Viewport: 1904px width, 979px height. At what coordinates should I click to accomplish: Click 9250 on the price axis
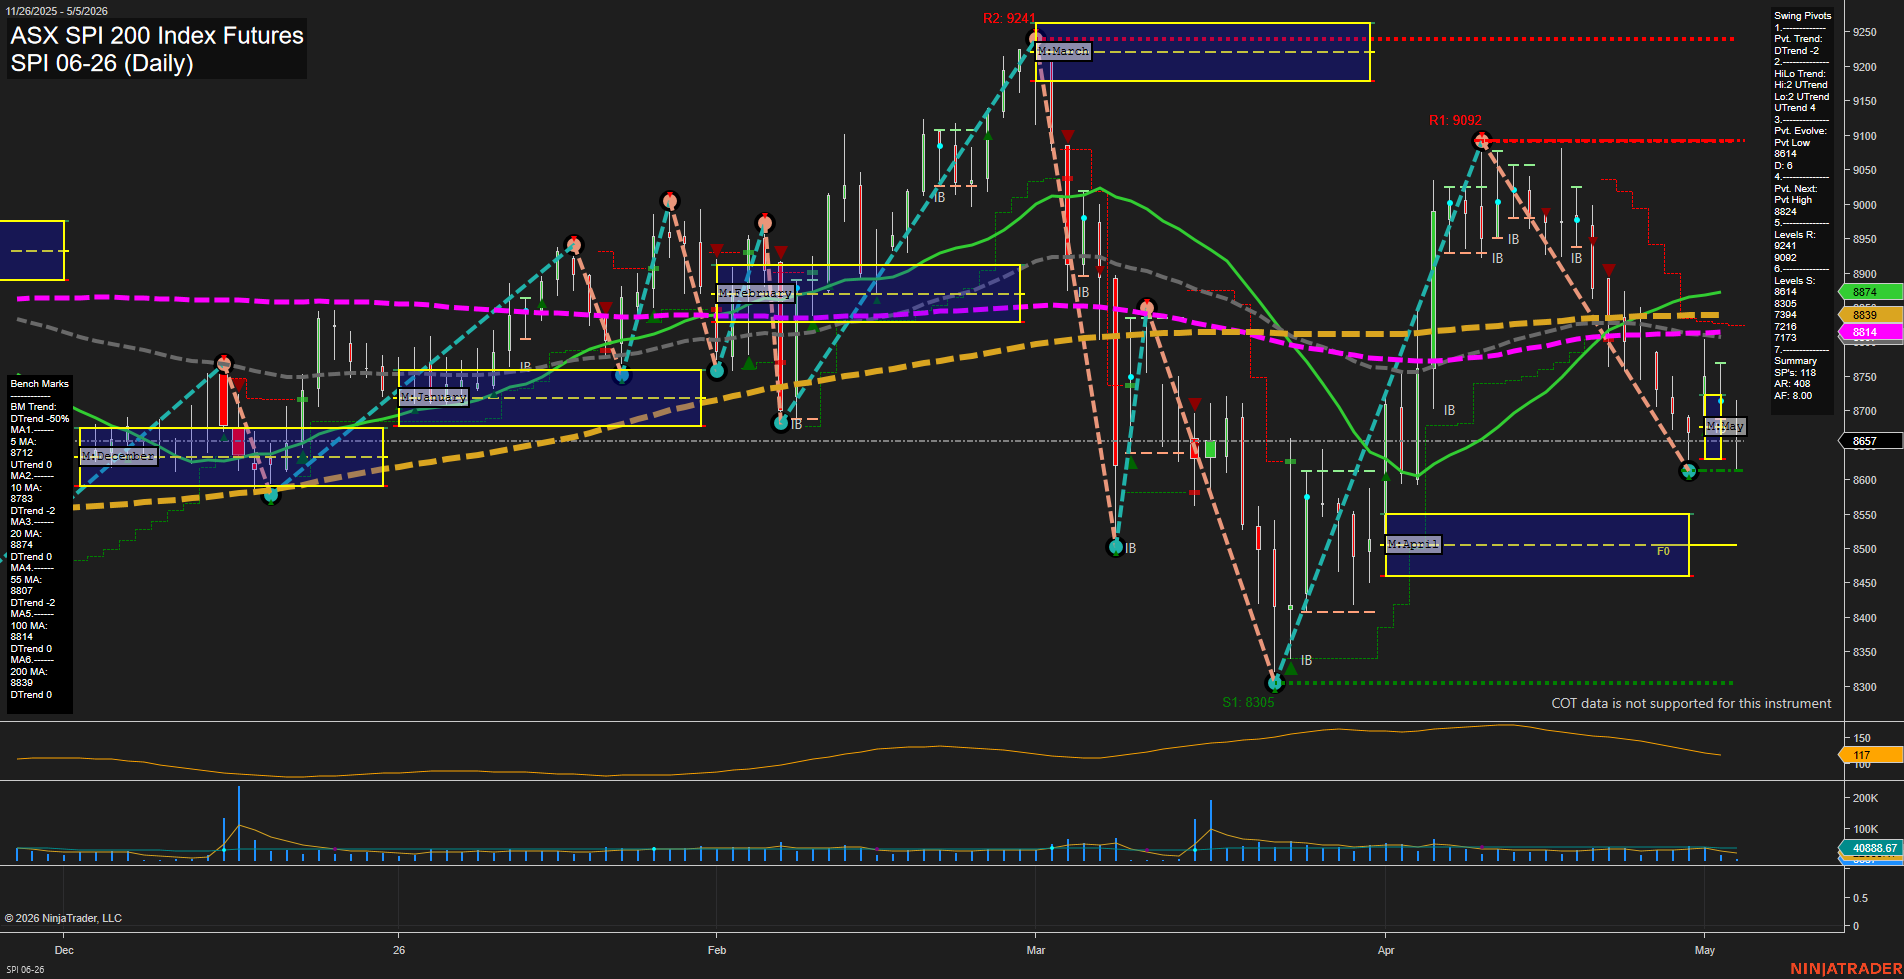pos(1864,32)
